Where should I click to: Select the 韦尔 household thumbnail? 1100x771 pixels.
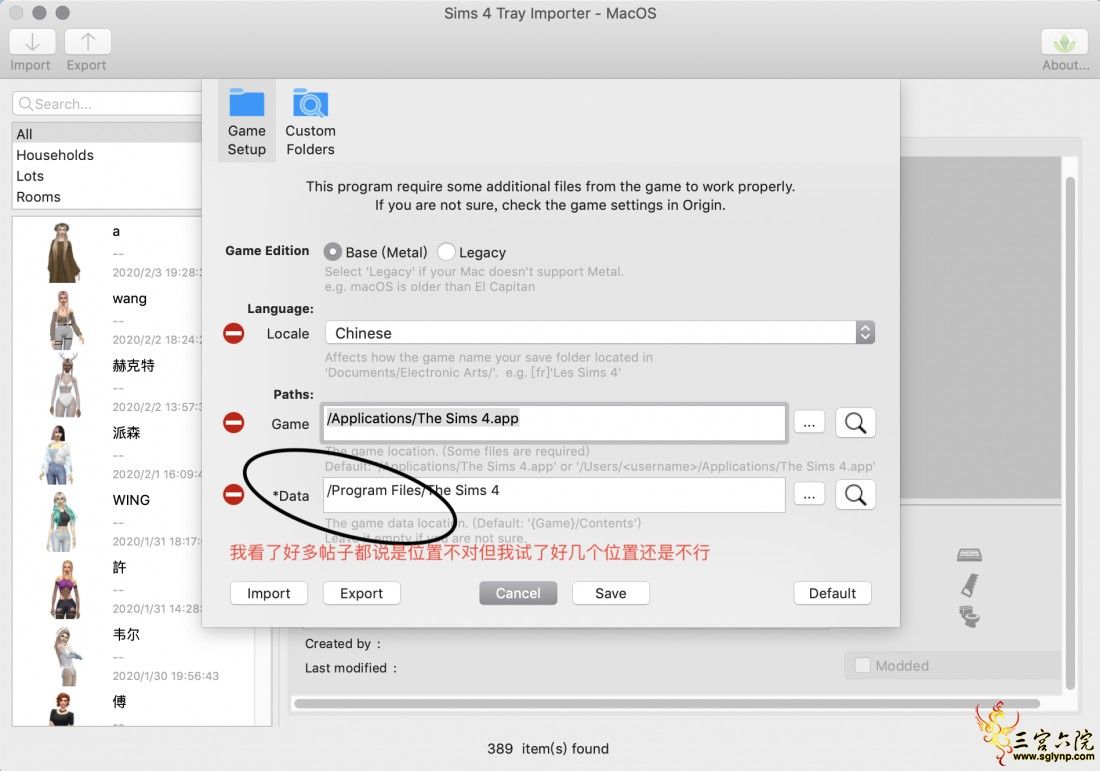point(67,656)
